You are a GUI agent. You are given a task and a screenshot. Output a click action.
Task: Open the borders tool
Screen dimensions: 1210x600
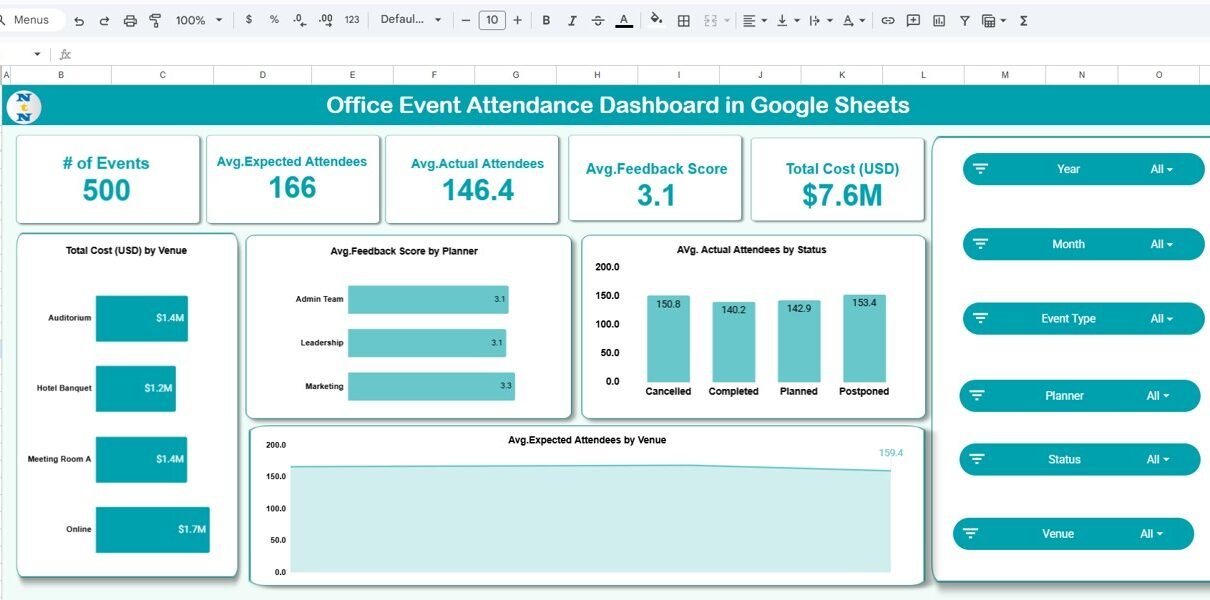point(684,20)
